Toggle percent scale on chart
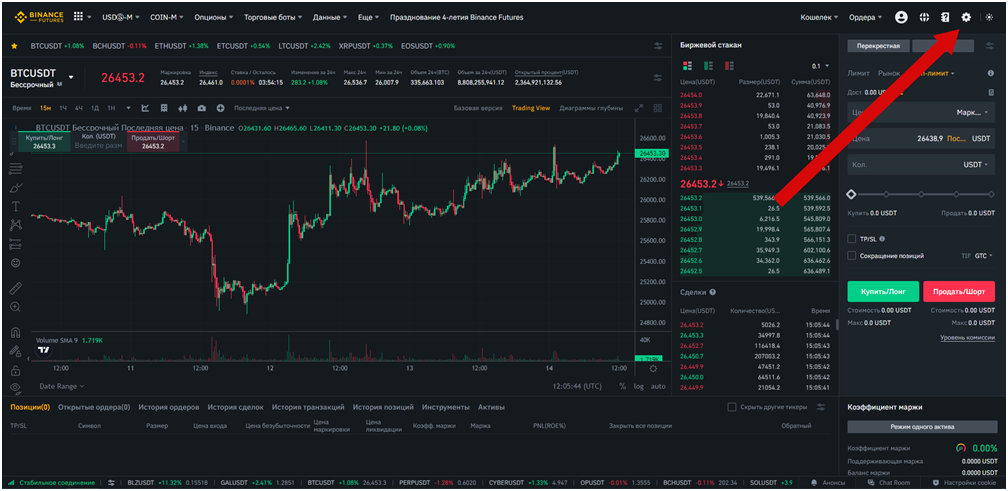 [x=622, y=386]
